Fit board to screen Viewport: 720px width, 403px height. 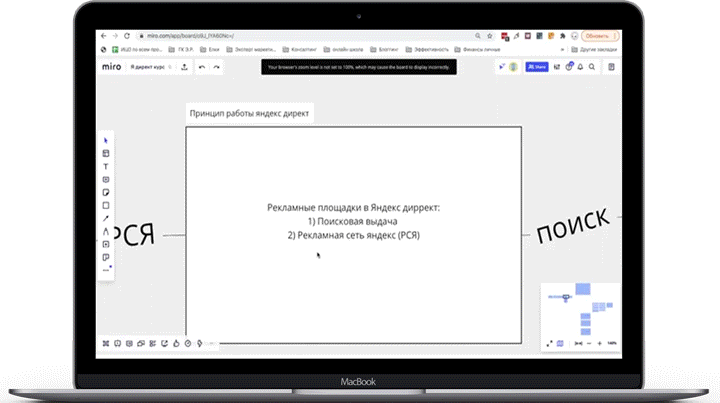[x=579, y=343]
